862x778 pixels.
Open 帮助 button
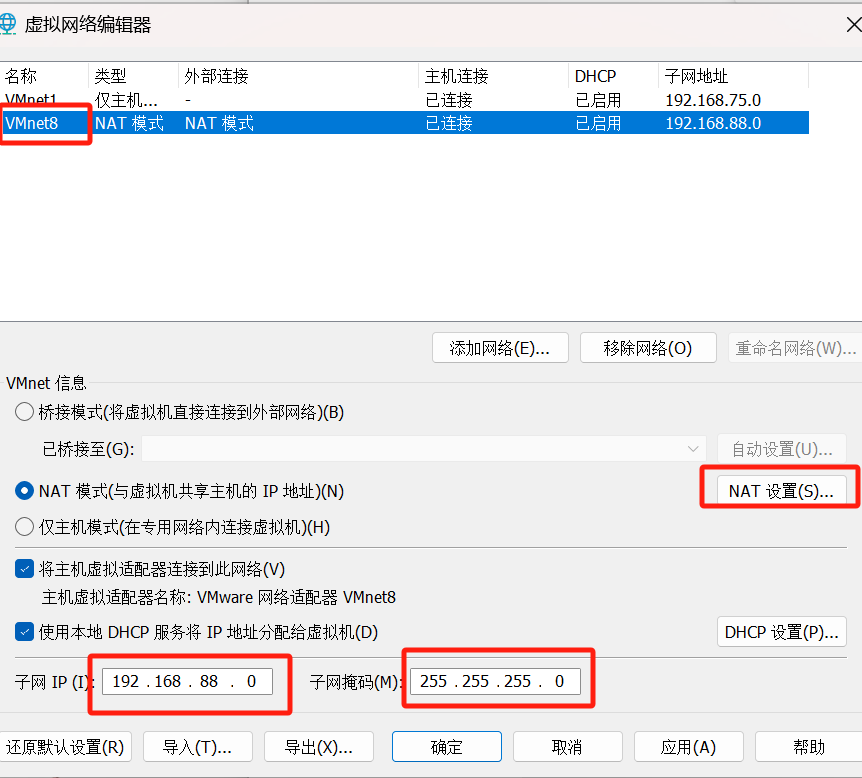tap(809, 747)
